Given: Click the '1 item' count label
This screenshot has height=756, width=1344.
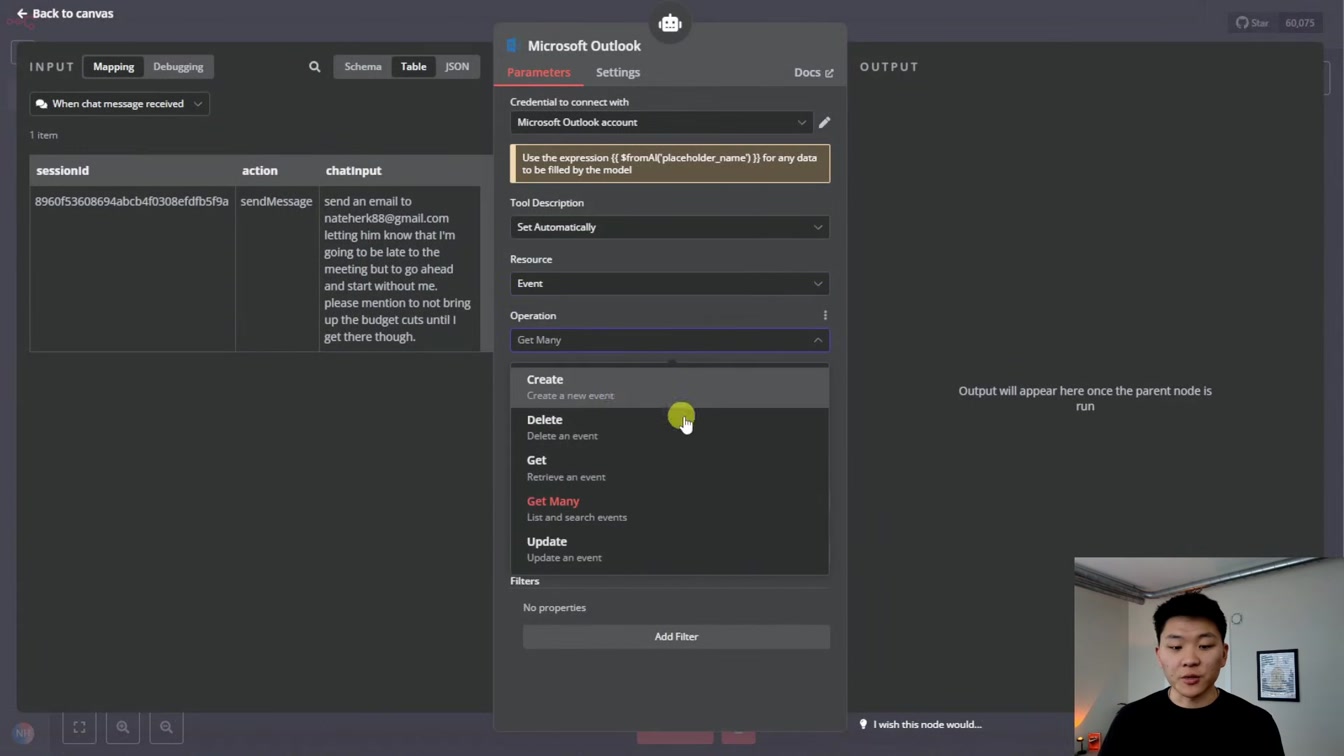Looking at the screenshot, I should pos(43,135).
